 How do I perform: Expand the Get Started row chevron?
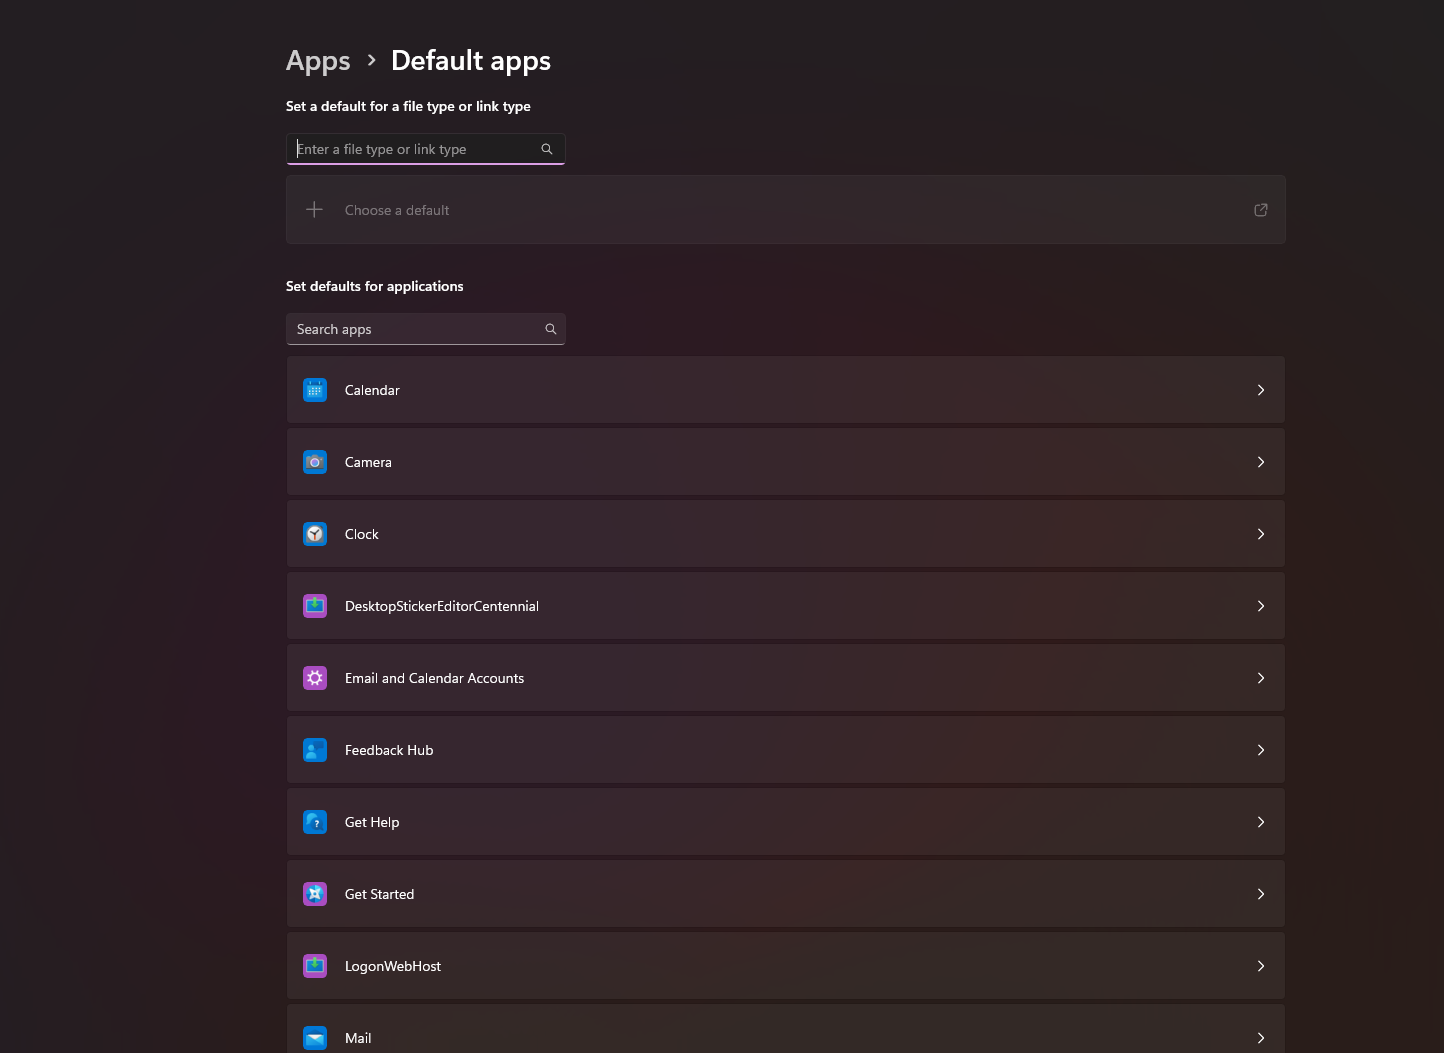[x=1260, y=894]
